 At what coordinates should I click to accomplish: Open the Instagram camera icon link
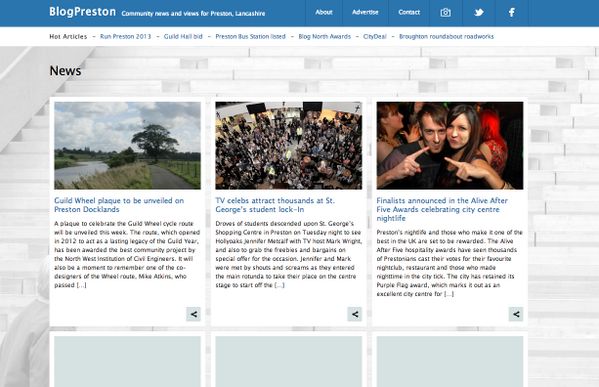pos(445,13)
